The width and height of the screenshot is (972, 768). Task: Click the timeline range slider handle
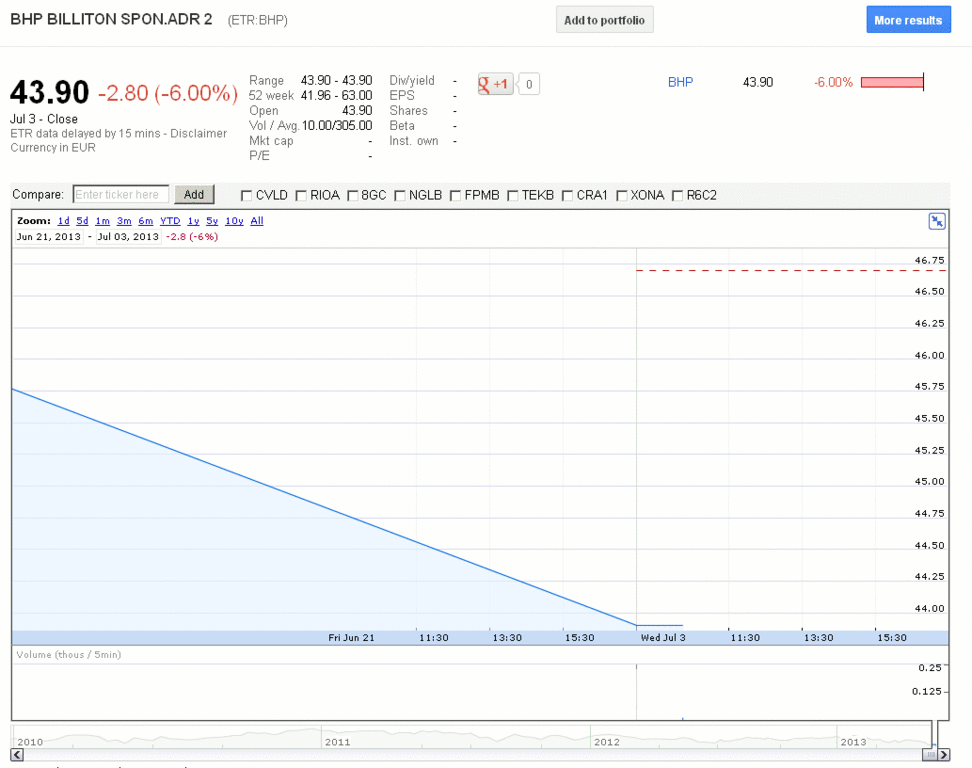pos(929,754)
